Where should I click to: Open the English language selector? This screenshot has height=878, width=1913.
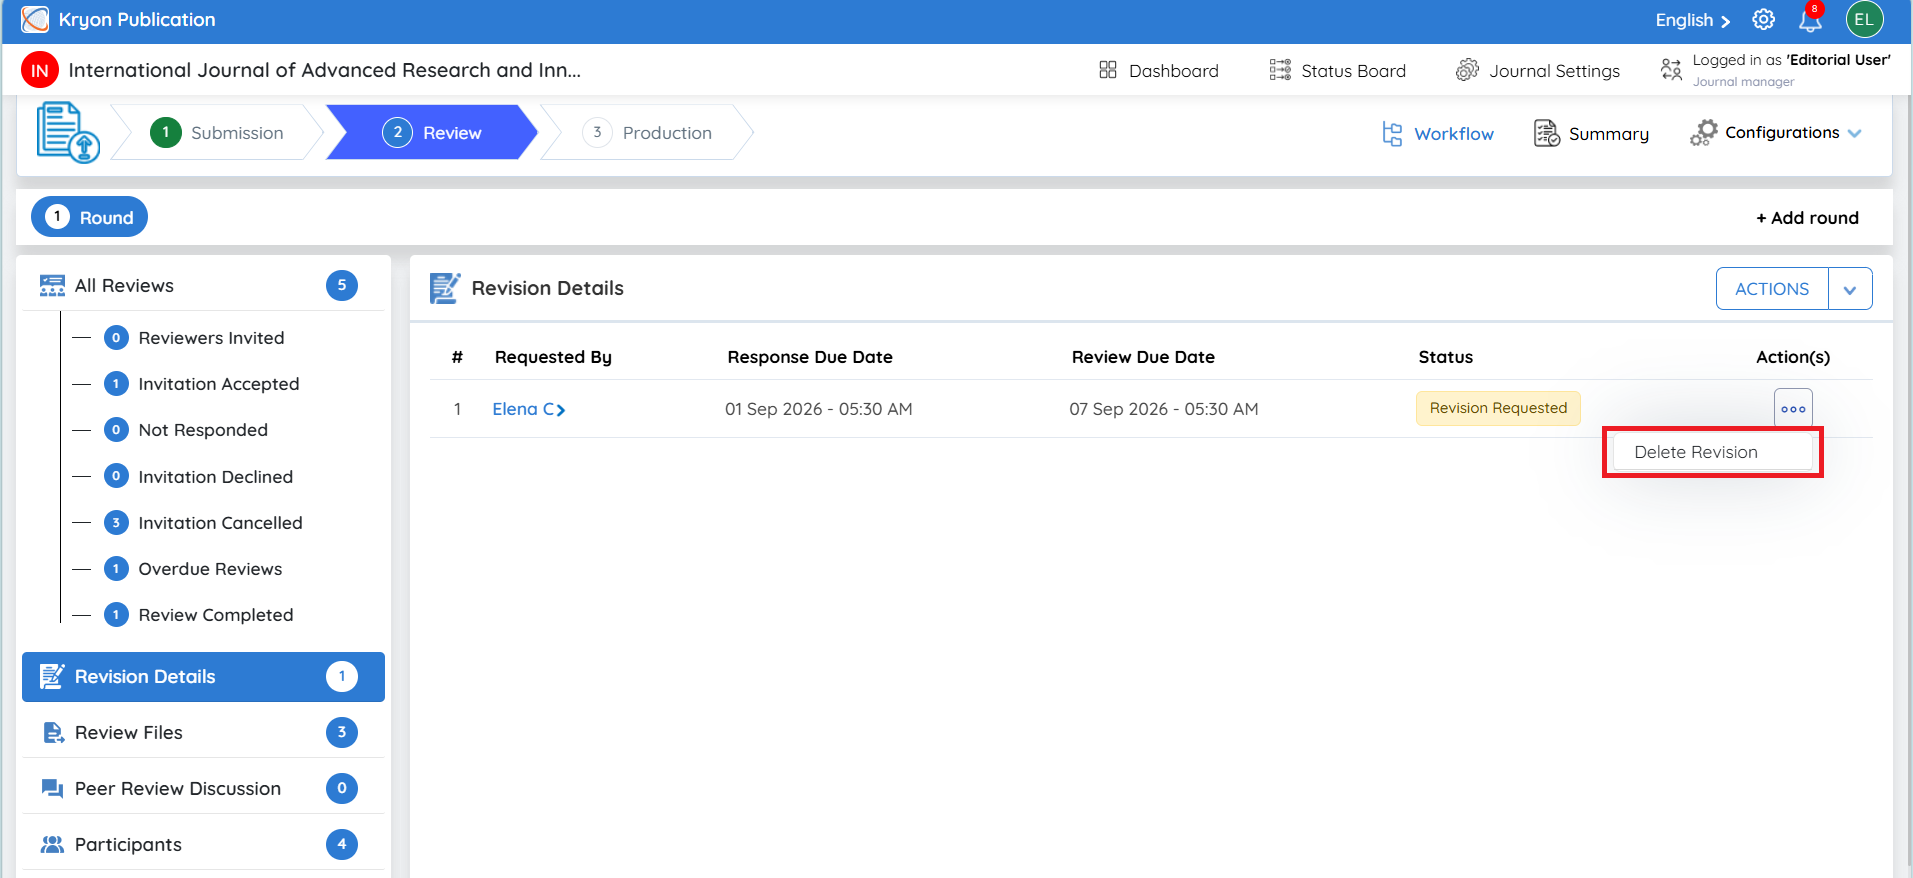coord(1692,20)
